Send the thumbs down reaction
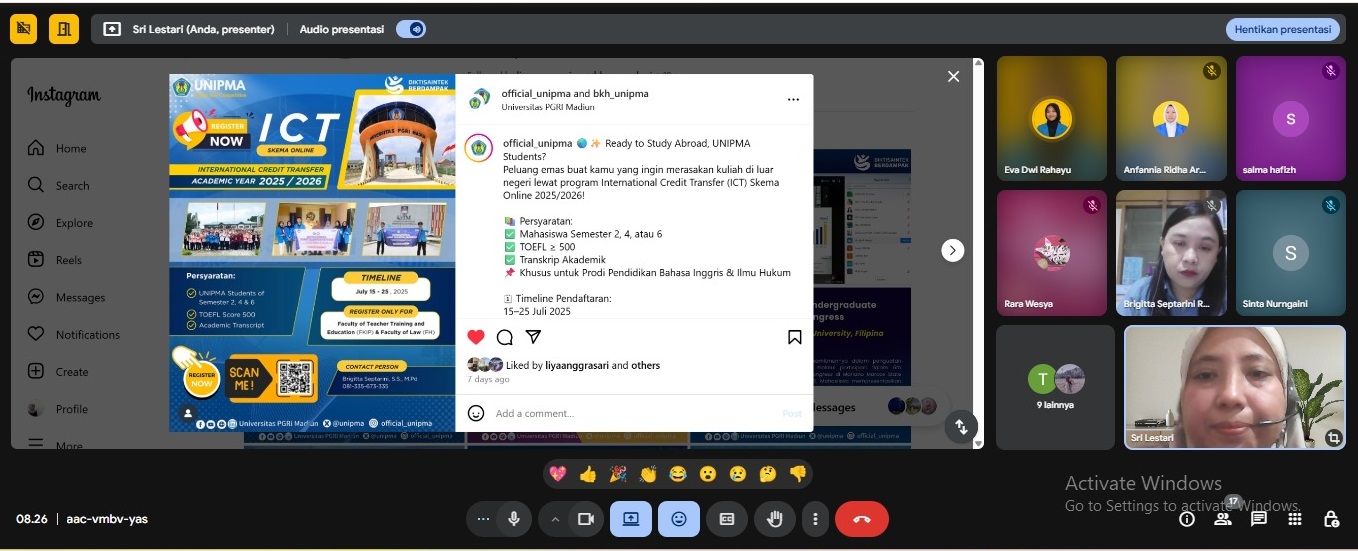The image size is (1358, 551). [x=797, y=474]
